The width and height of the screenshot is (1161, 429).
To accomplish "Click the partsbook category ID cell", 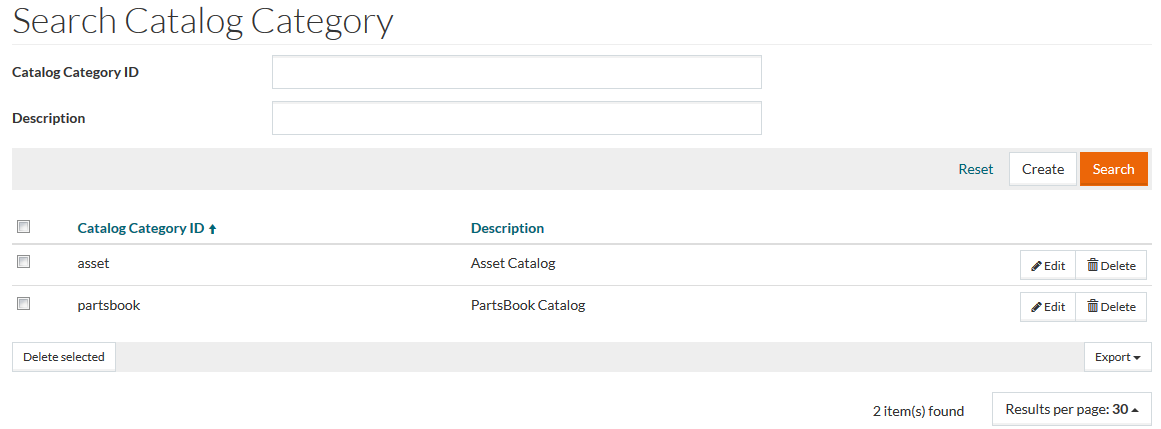I will tap(108, 306).
